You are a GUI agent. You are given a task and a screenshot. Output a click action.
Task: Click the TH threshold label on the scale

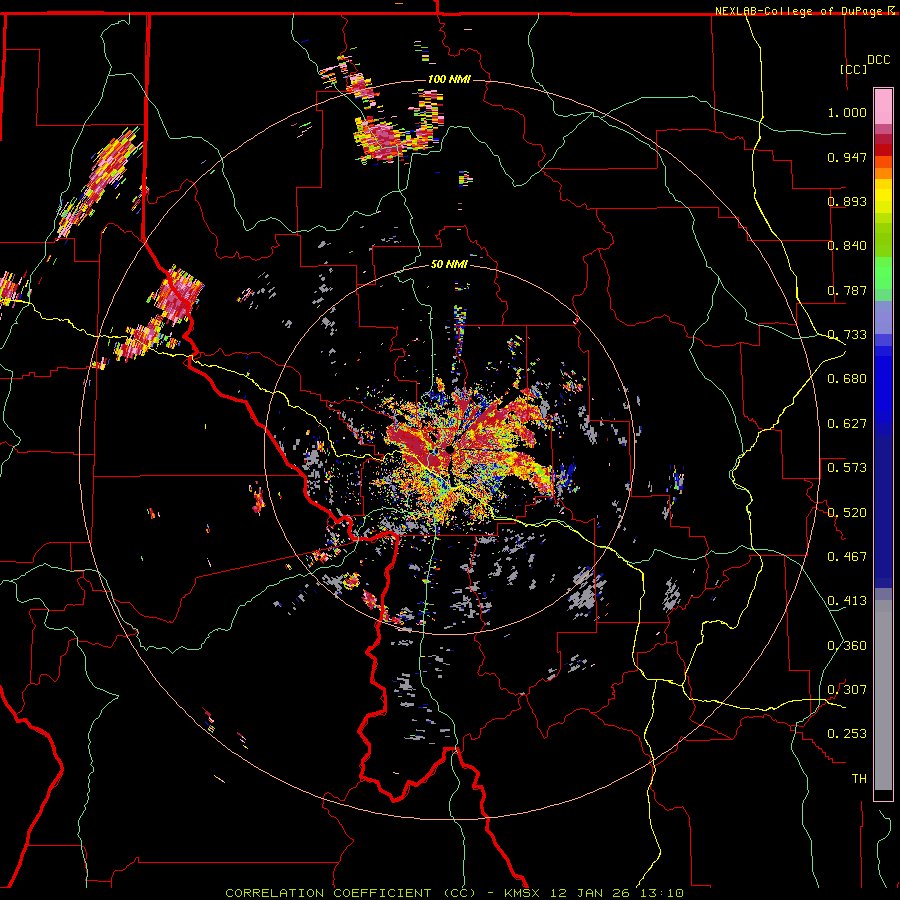(859, 779)
